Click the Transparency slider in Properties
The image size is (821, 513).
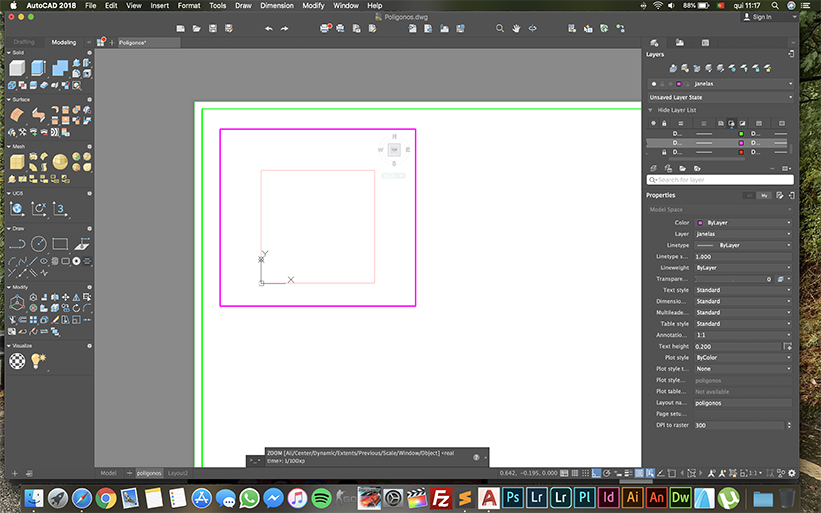click(733, 280)
